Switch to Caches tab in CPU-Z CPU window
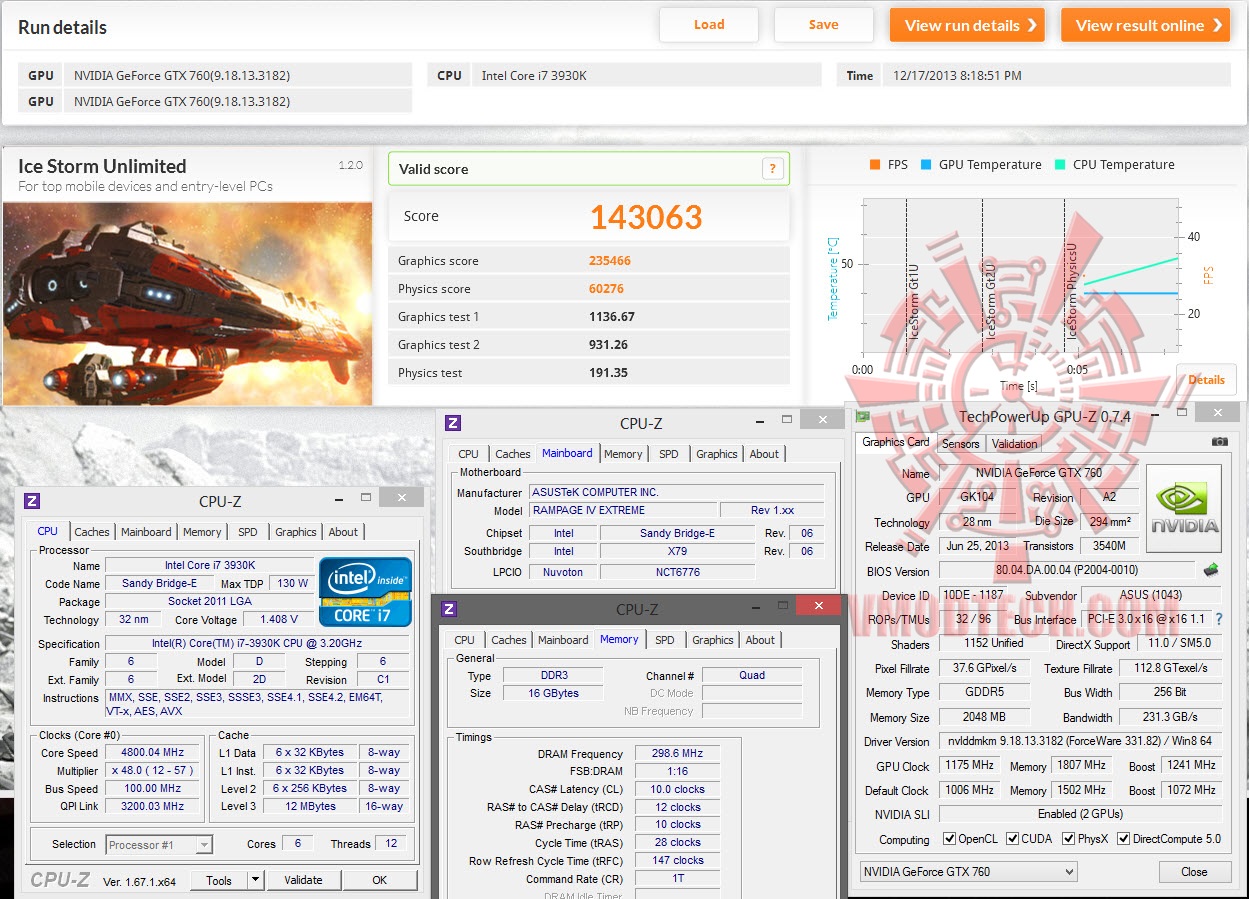Viewport: 1249px width, 899px height. point(92,532)
